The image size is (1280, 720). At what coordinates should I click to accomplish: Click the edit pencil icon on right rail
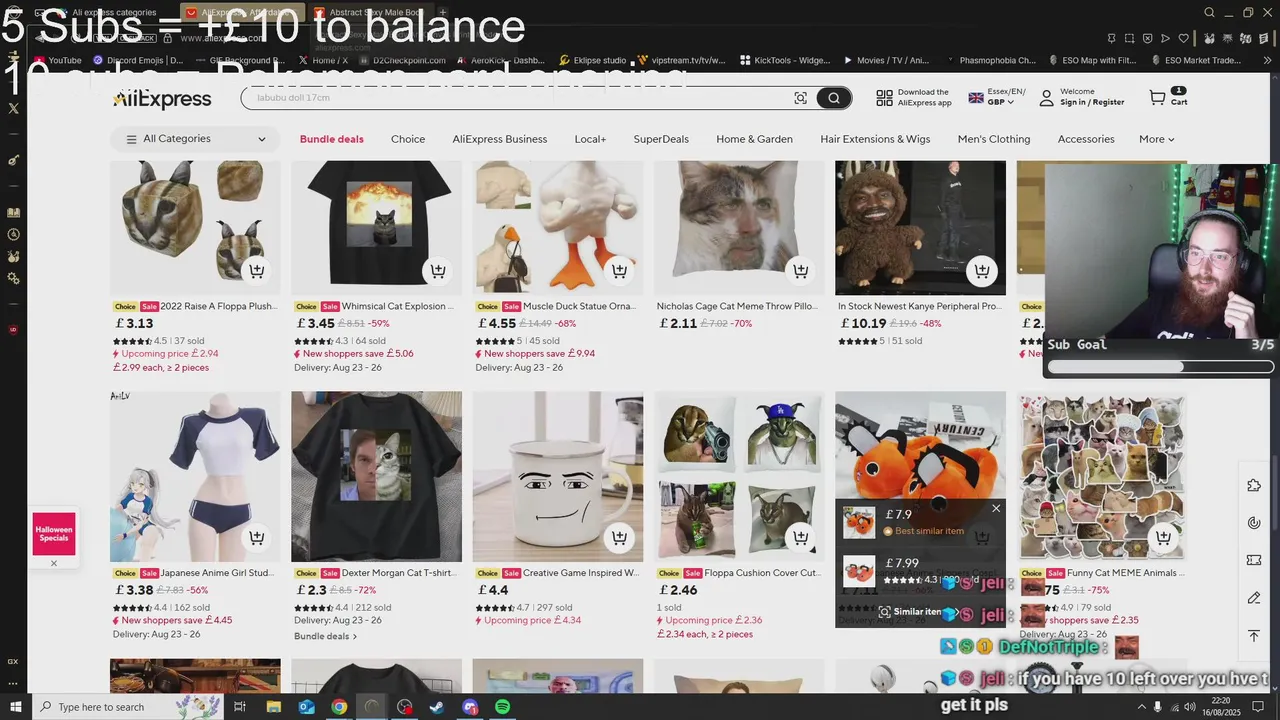point(1254,598)
